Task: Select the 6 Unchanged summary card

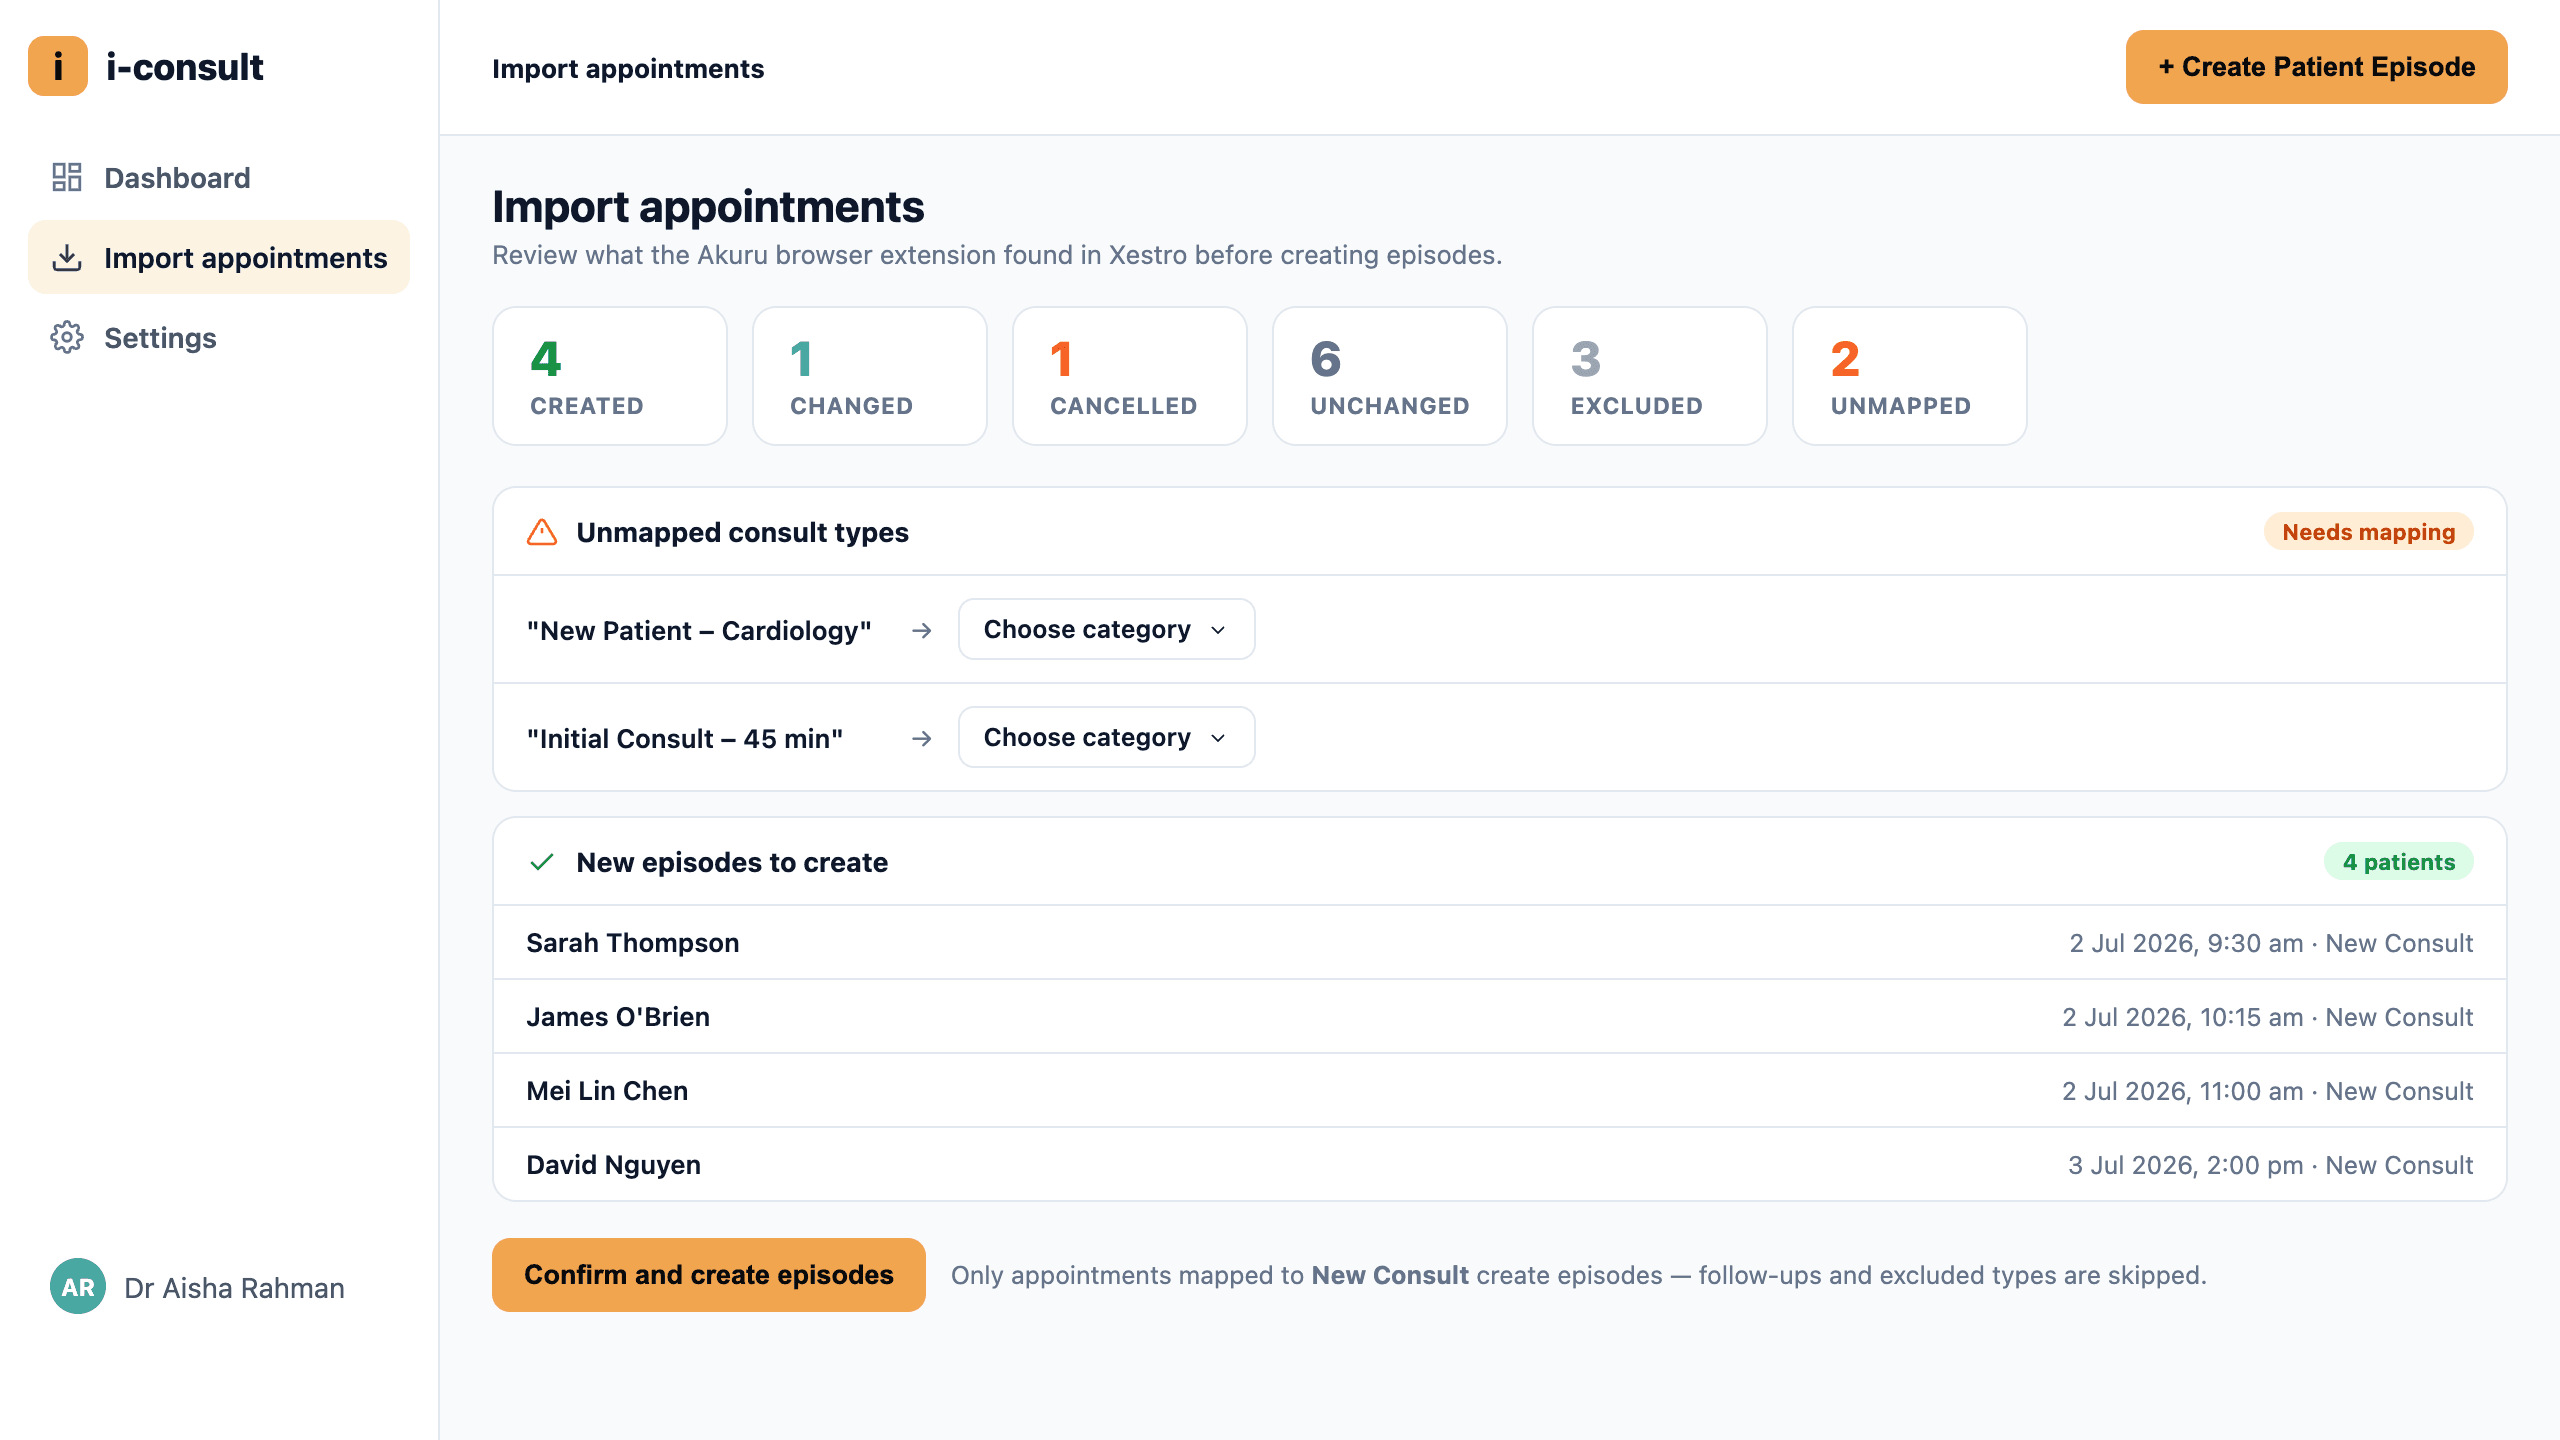Action: [x=1390, y=376]
